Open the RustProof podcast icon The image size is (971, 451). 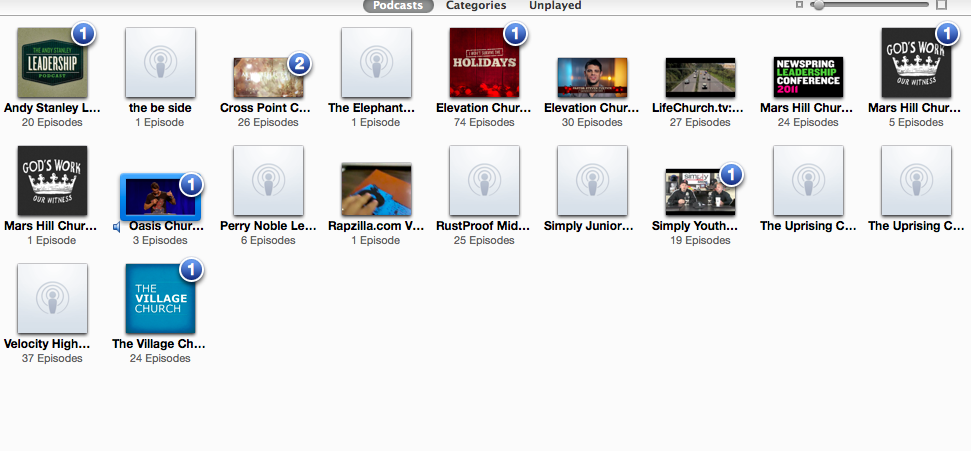click(x=484, y=181)
